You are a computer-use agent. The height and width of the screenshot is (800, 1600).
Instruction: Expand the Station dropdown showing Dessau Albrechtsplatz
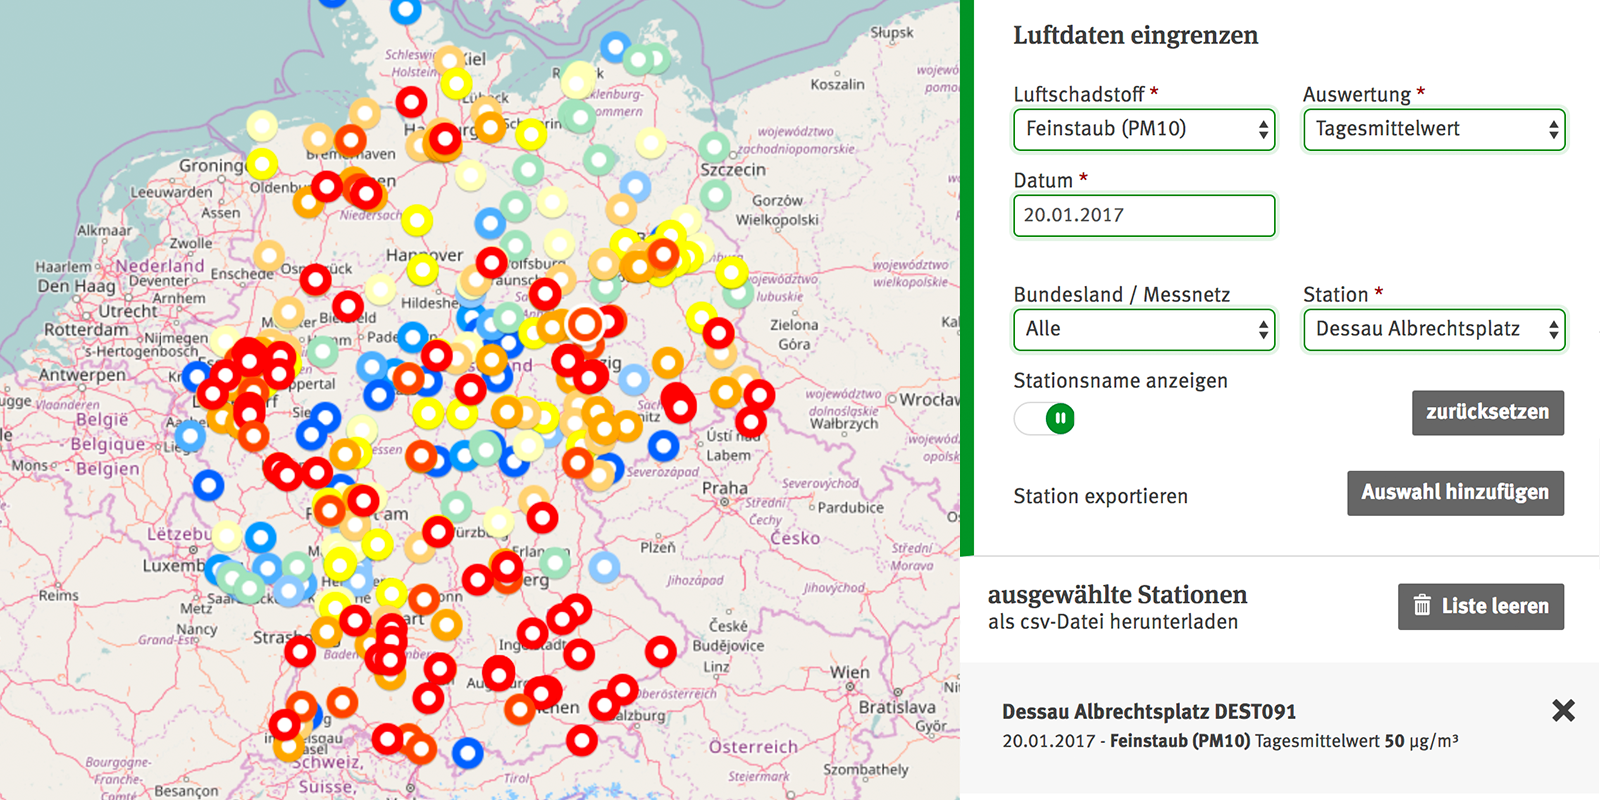point(1434,330)
